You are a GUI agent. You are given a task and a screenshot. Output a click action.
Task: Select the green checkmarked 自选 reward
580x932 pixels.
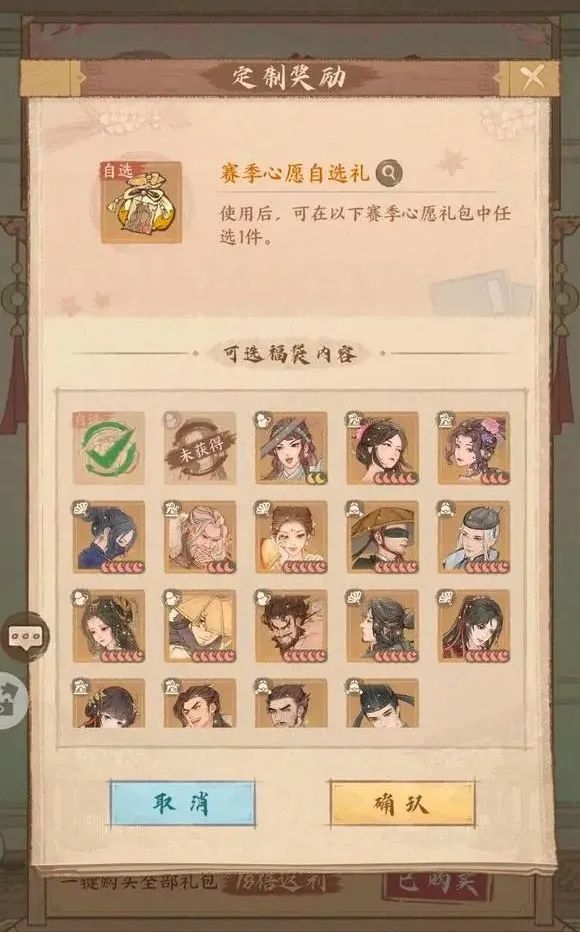(x=109, y=448)
